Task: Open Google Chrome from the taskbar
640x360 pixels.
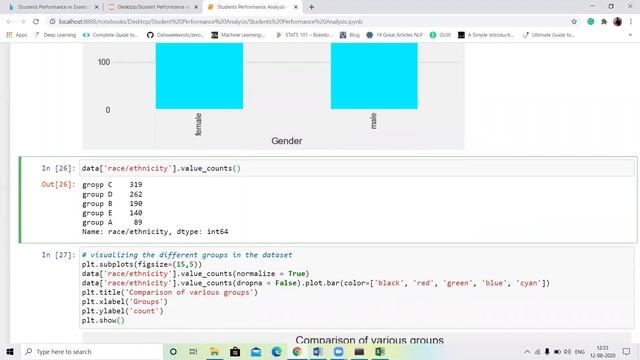Action: pos(297,351)
